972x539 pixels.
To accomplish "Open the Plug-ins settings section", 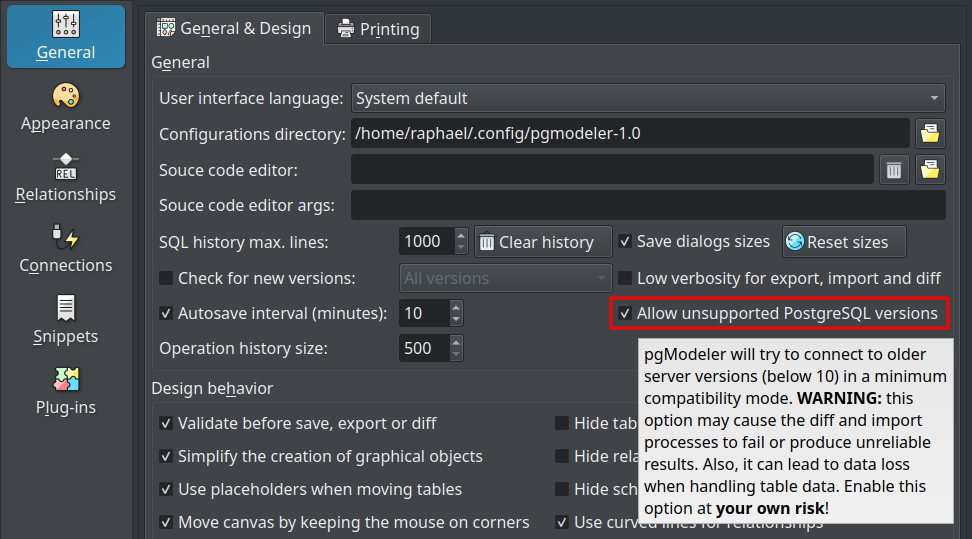I will click(x=66, y=391).
